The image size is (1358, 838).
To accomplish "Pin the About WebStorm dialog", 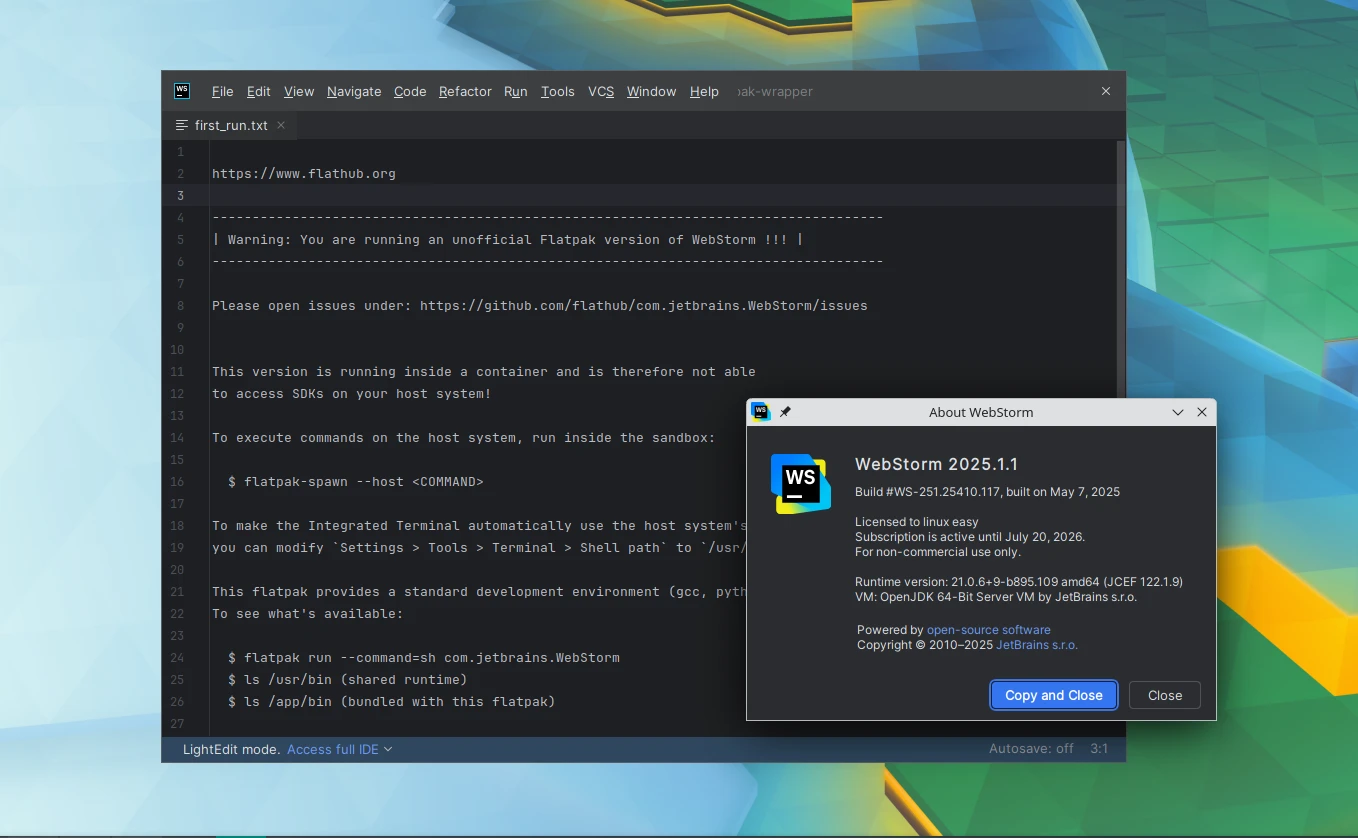I will click(785, 411).
